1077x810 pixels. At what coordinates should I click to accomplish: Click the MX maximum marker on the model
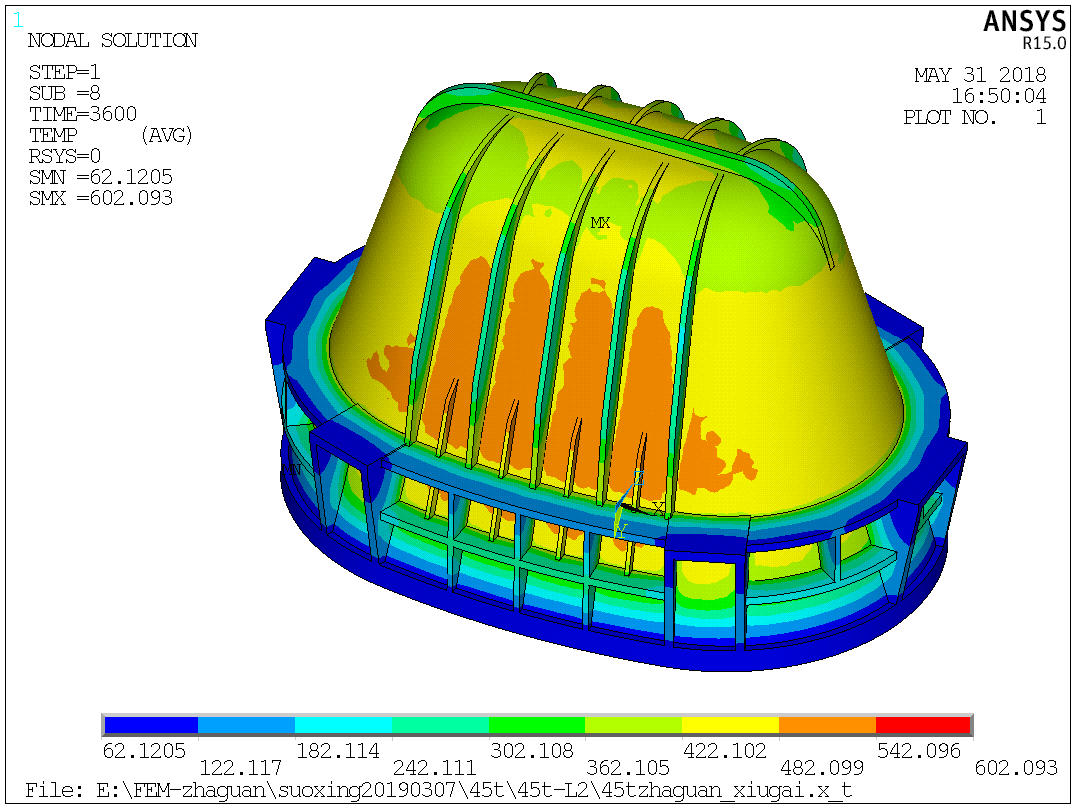(600, 223)
